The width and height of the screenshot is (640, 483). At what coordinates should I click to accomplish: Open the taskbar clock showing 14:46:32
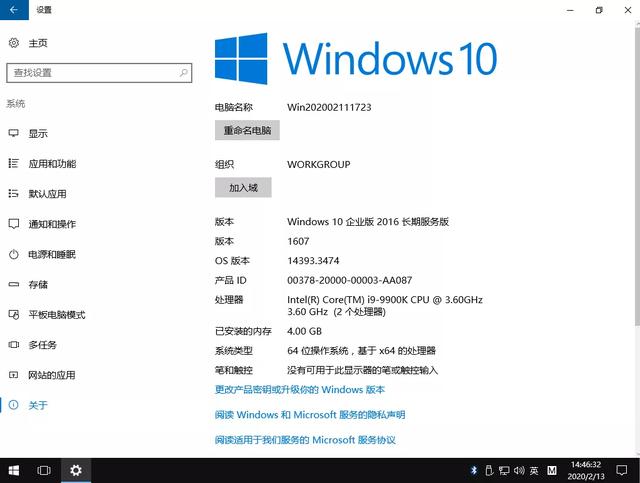tap(586, 470)
